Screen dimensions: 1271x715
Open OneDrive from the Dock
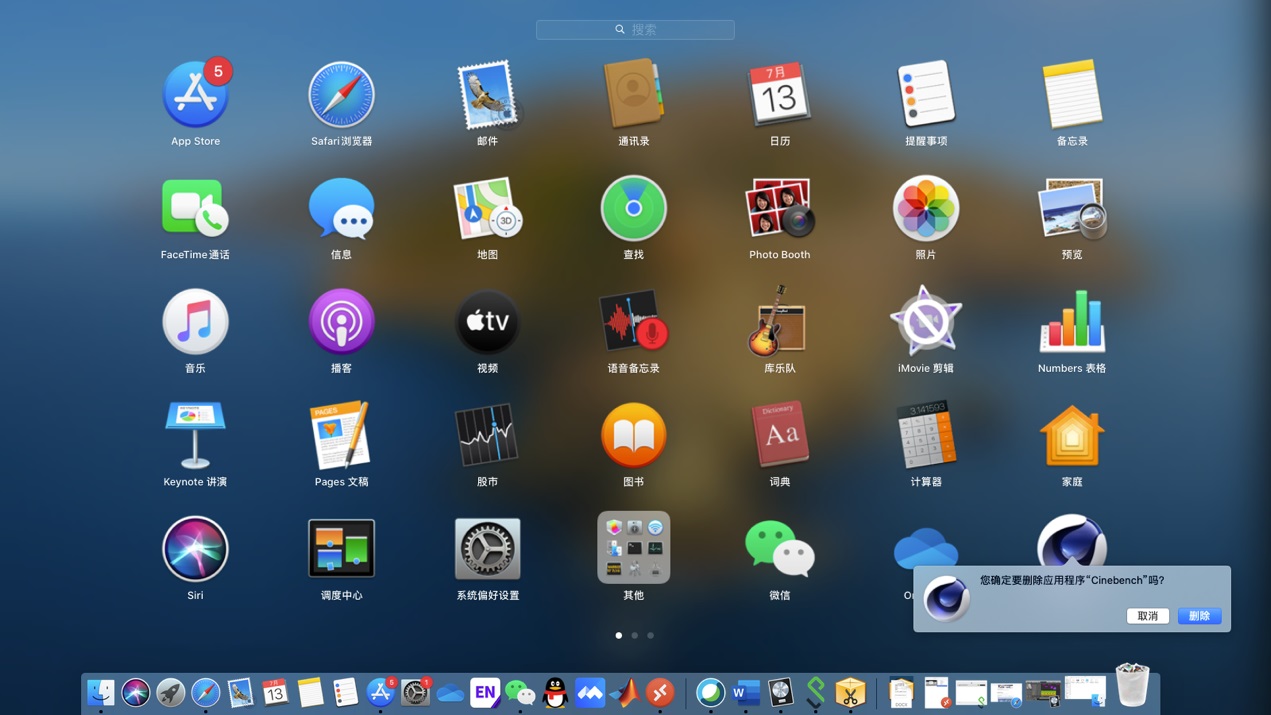click(x=450, y=692)
